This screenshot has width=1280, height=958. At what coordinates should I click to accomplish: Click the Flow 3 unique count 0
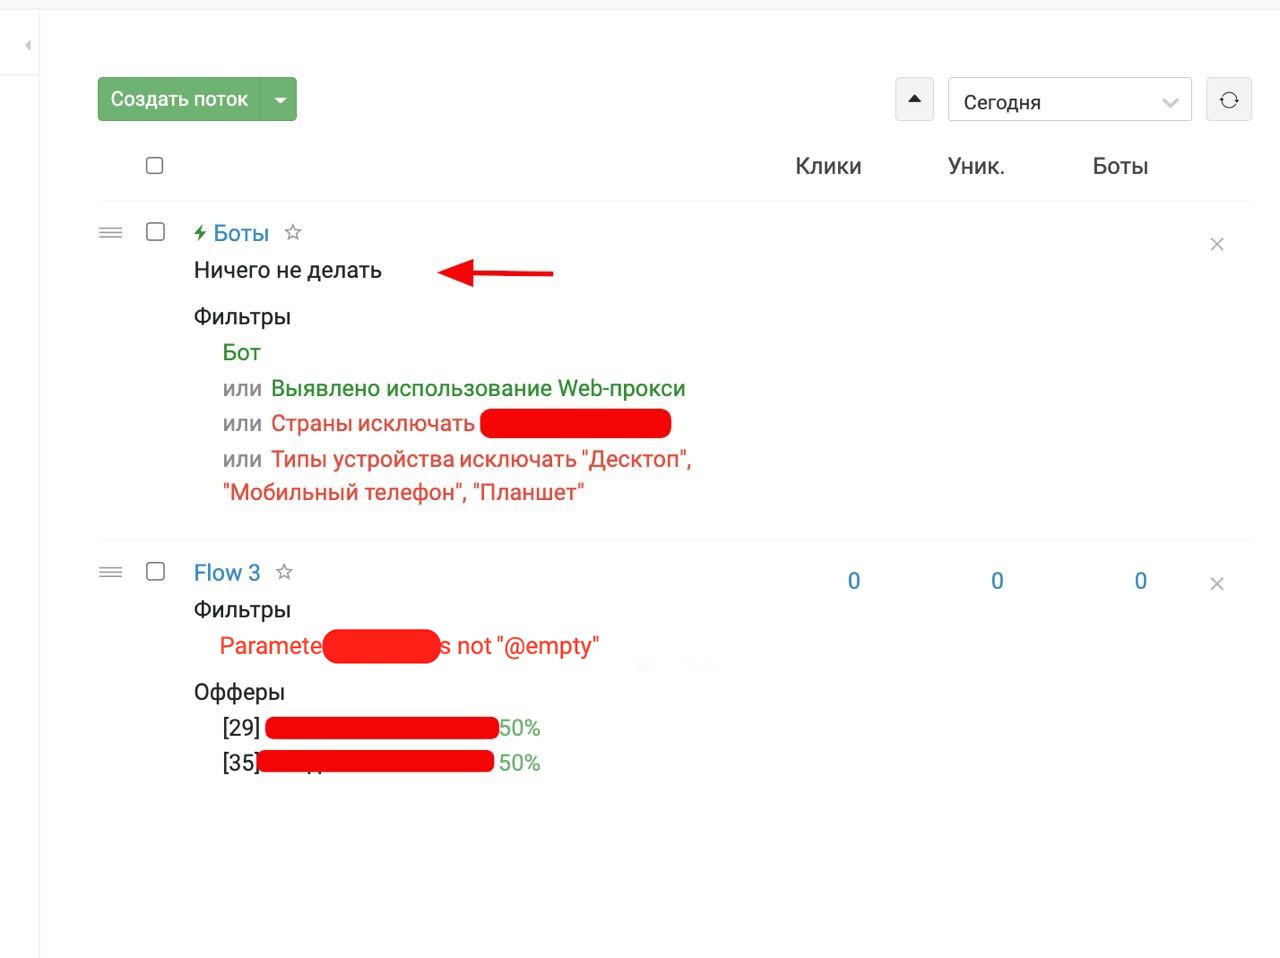point(997,581)
